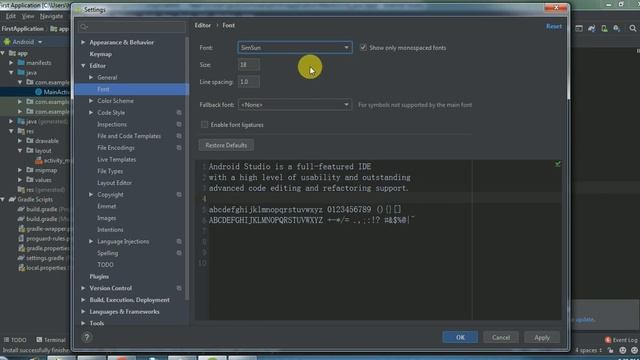640x360 pixels.
Task: Select Keymap in settings tree
Action: pyautogui.click(x=100, y=54)
